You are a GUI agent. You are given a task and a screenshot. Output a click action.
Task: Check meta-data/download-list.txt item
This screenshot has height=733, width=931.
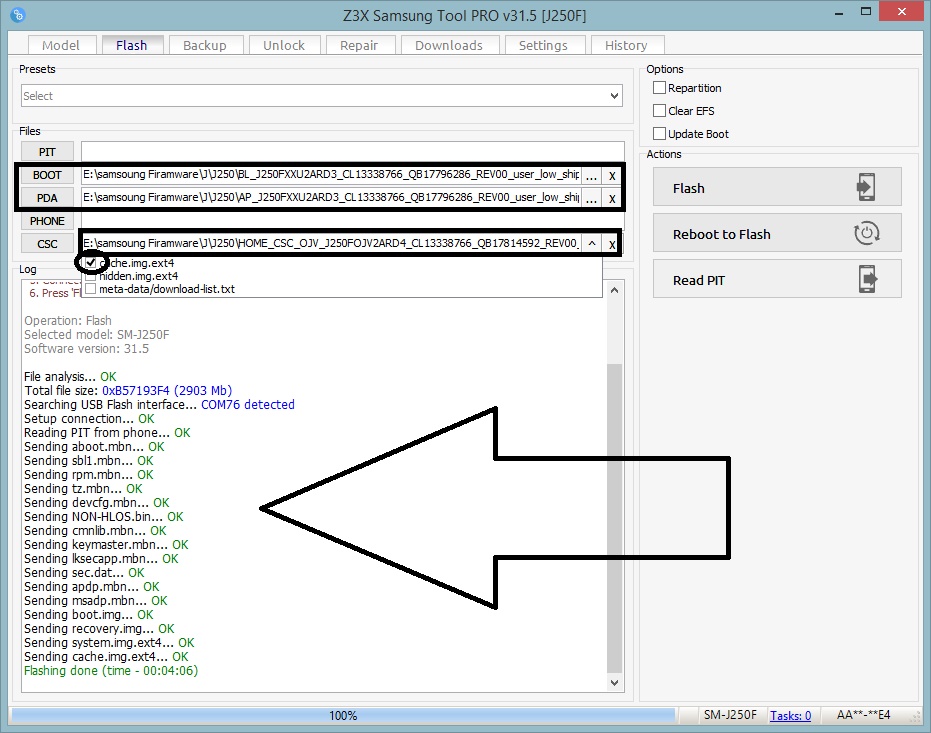[91, 289]
